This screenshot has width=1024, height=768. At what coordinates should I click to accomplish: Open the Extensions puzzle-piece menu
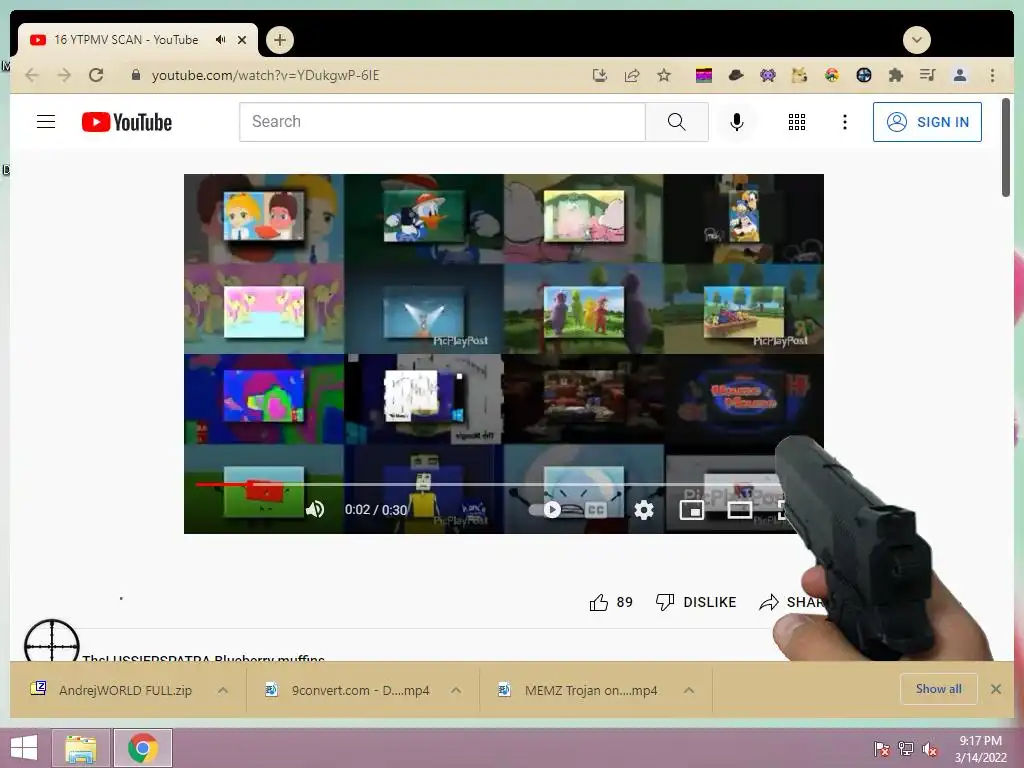pyautogui.click(x=895, y=75)
